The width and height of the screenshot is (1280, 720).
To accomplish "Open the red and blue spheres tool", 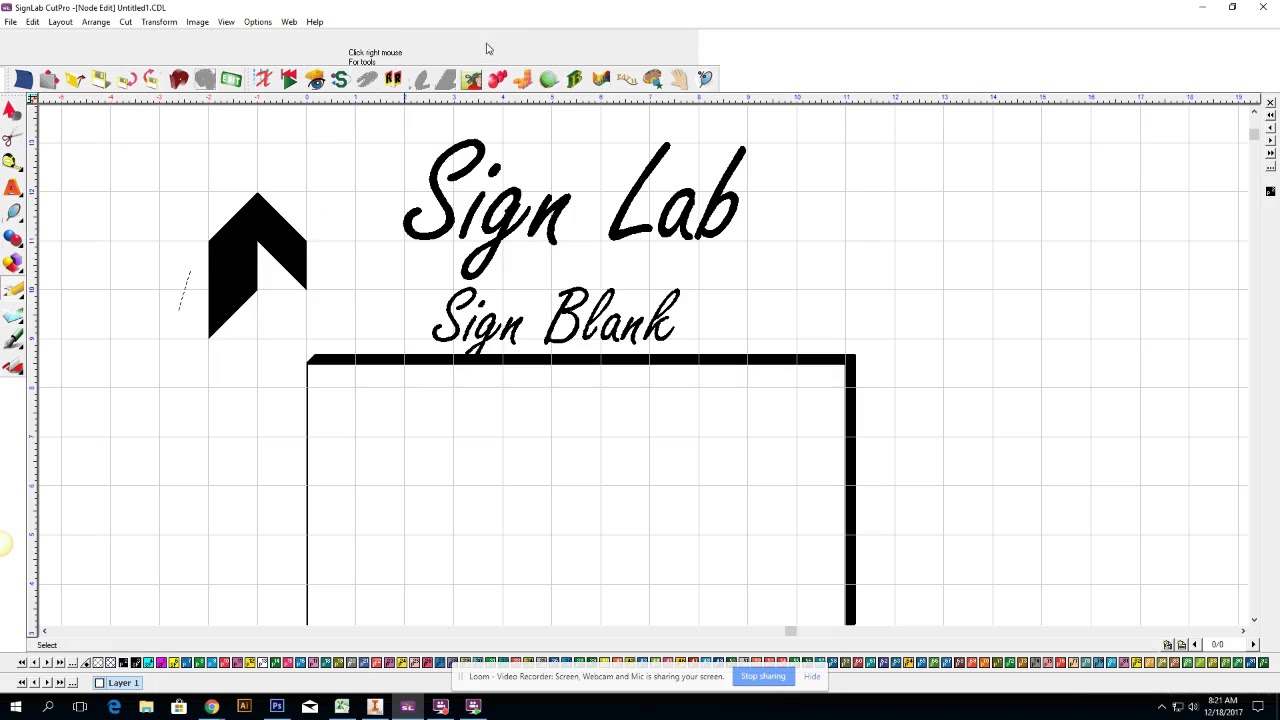I will (12, 239).
